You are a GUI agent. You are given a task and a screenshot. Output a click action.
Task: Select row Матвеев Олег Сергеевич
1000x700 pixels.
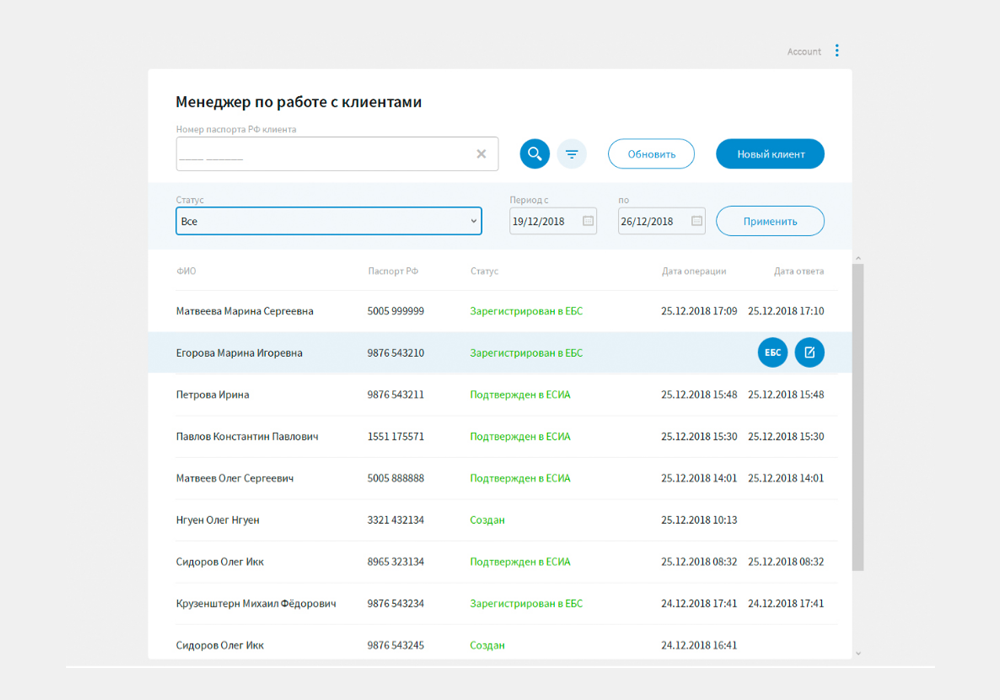pos(500,478)
